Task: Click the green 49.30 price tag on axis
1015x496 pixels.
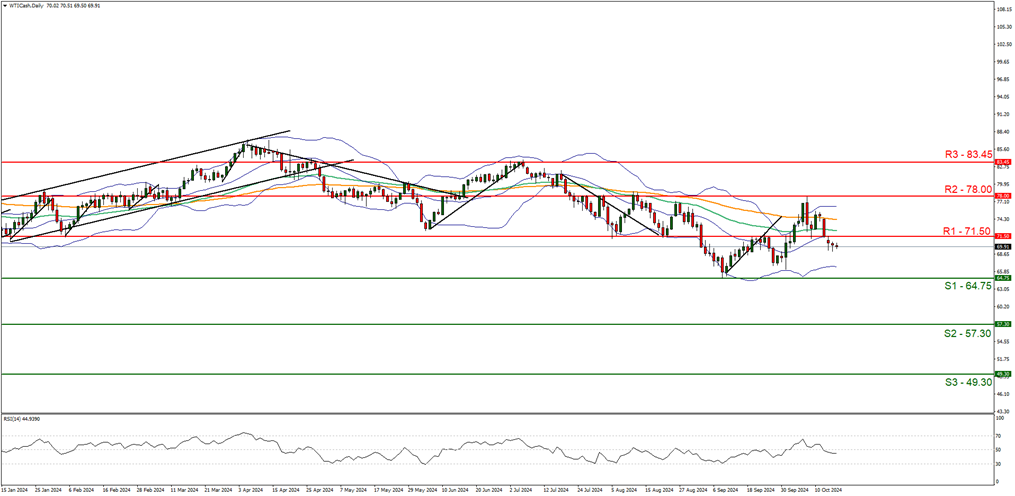Action: tap(1003, 374)
